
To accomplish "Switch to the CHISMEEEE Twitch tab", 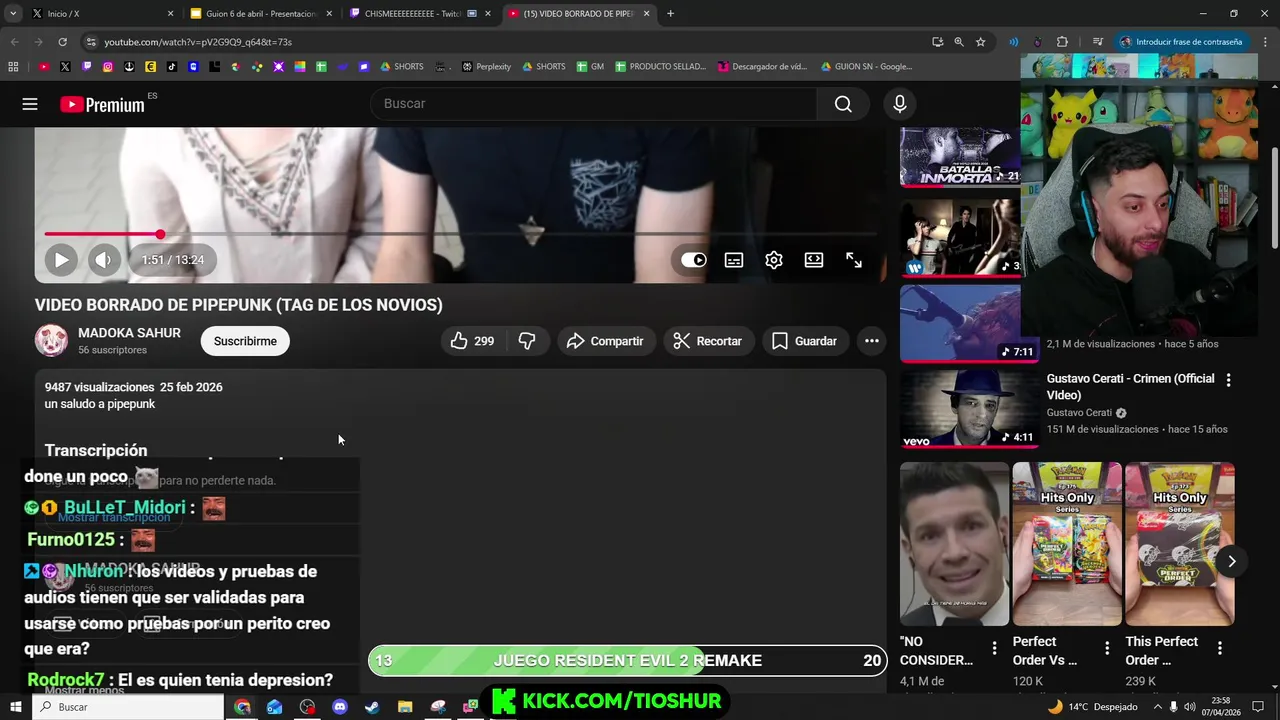I will pos(419,14).
